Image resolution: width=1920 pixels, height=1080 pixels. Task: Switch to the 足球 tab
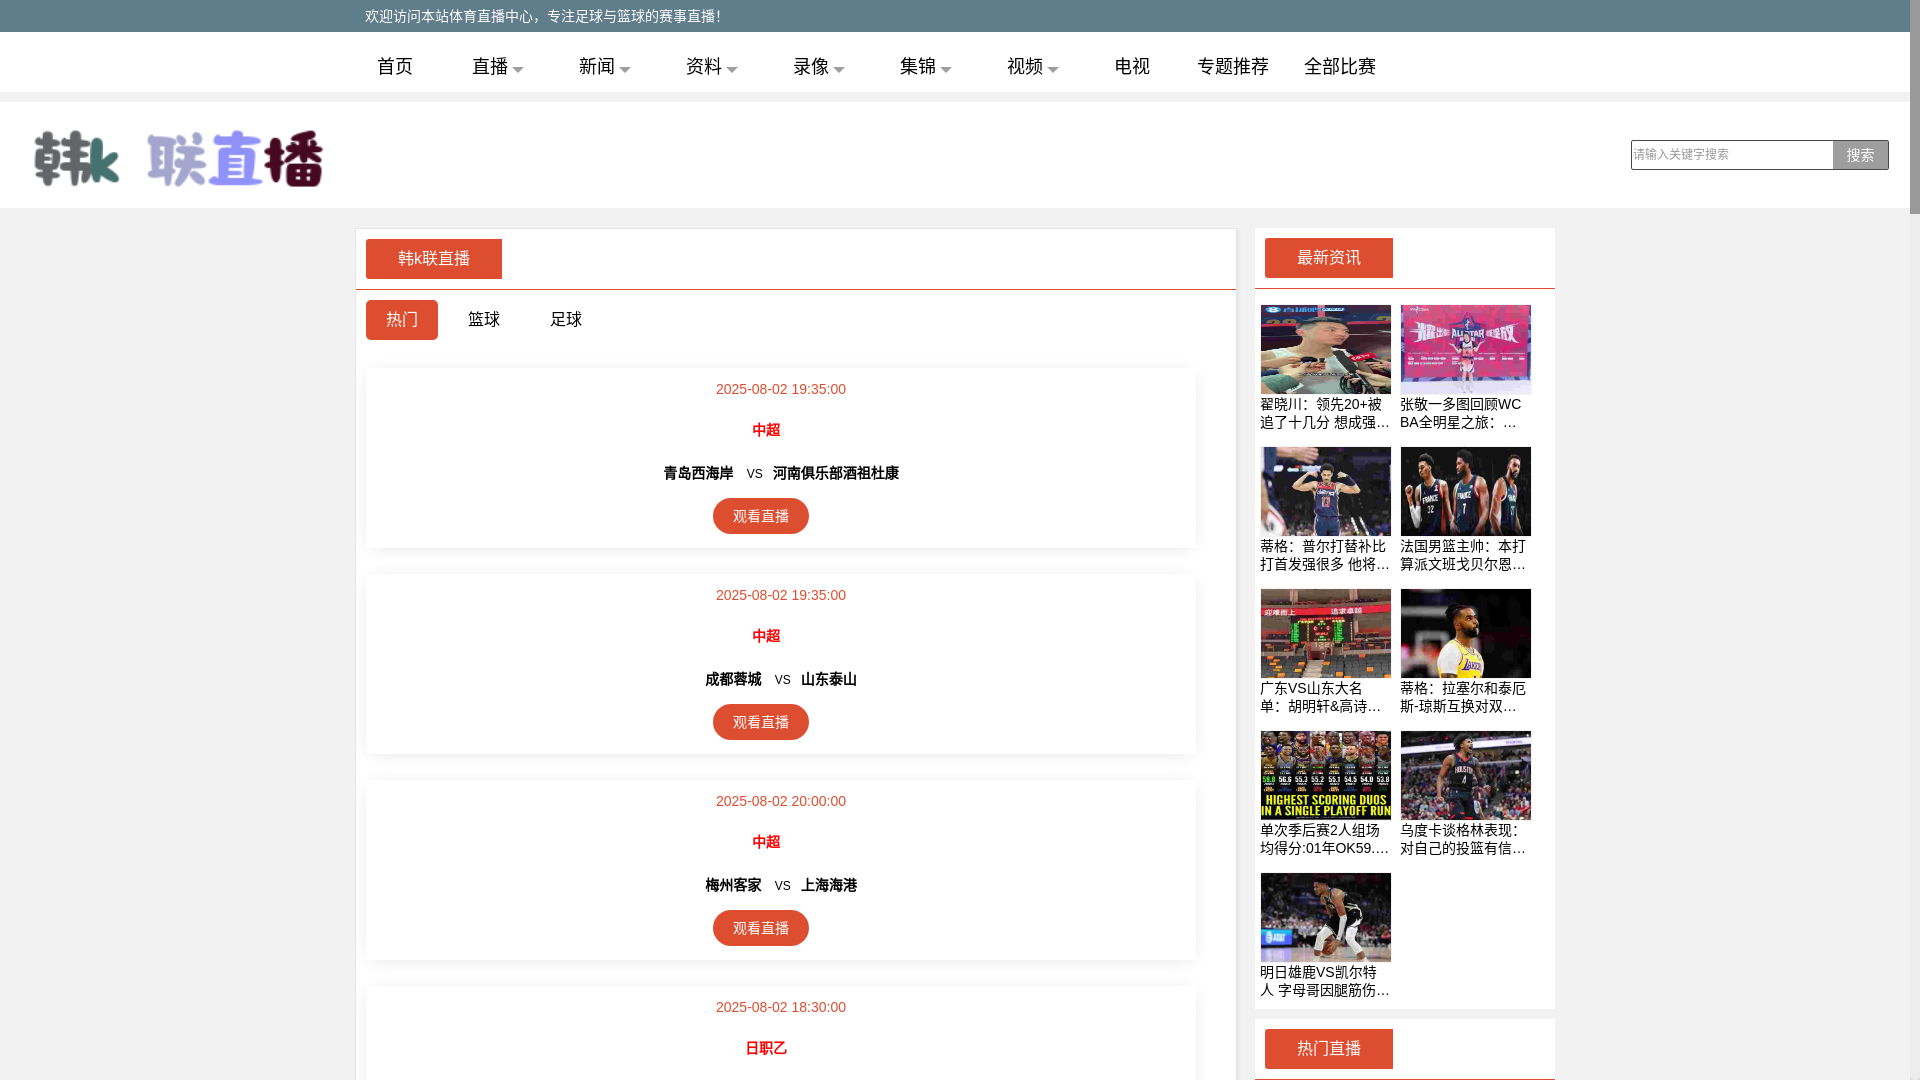[x=566, y=320]
